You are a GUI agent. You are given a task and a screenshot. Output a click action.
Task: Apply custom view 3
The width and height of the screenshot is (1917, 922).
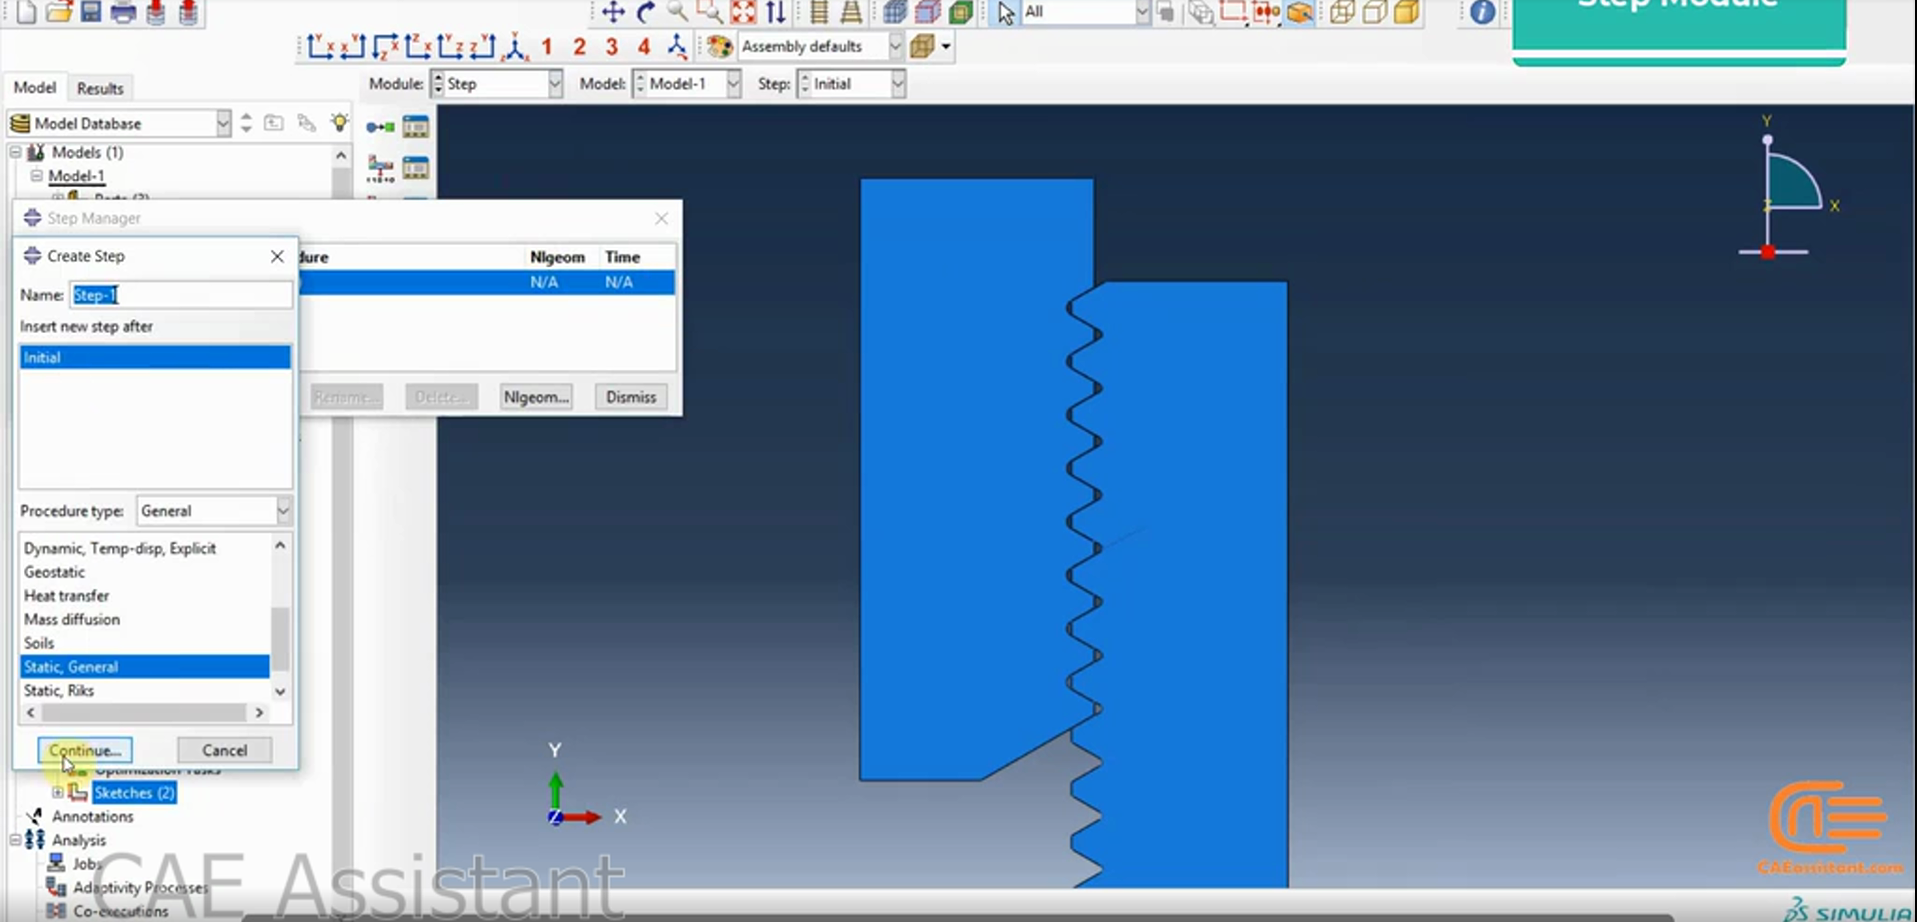coord(612,46)
